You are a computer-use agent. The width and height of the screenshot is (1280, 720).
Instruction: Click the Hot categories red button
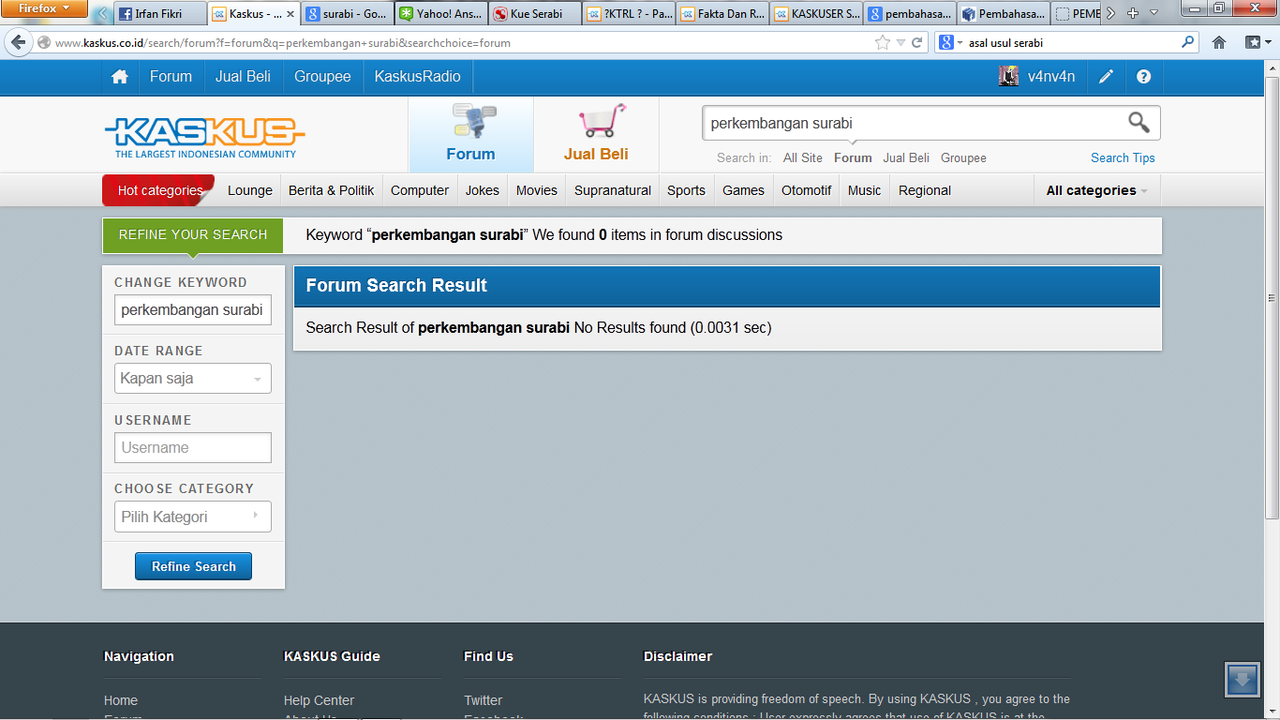[x=159, y=190]
